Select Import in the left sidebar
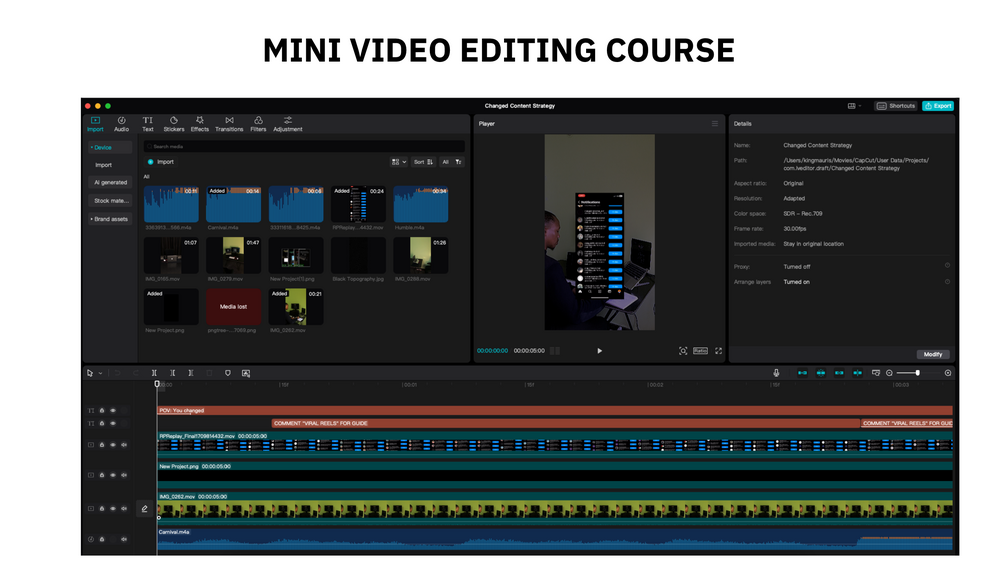The width and height of the screenshot is (1005, 565). (x=104, y=165)
